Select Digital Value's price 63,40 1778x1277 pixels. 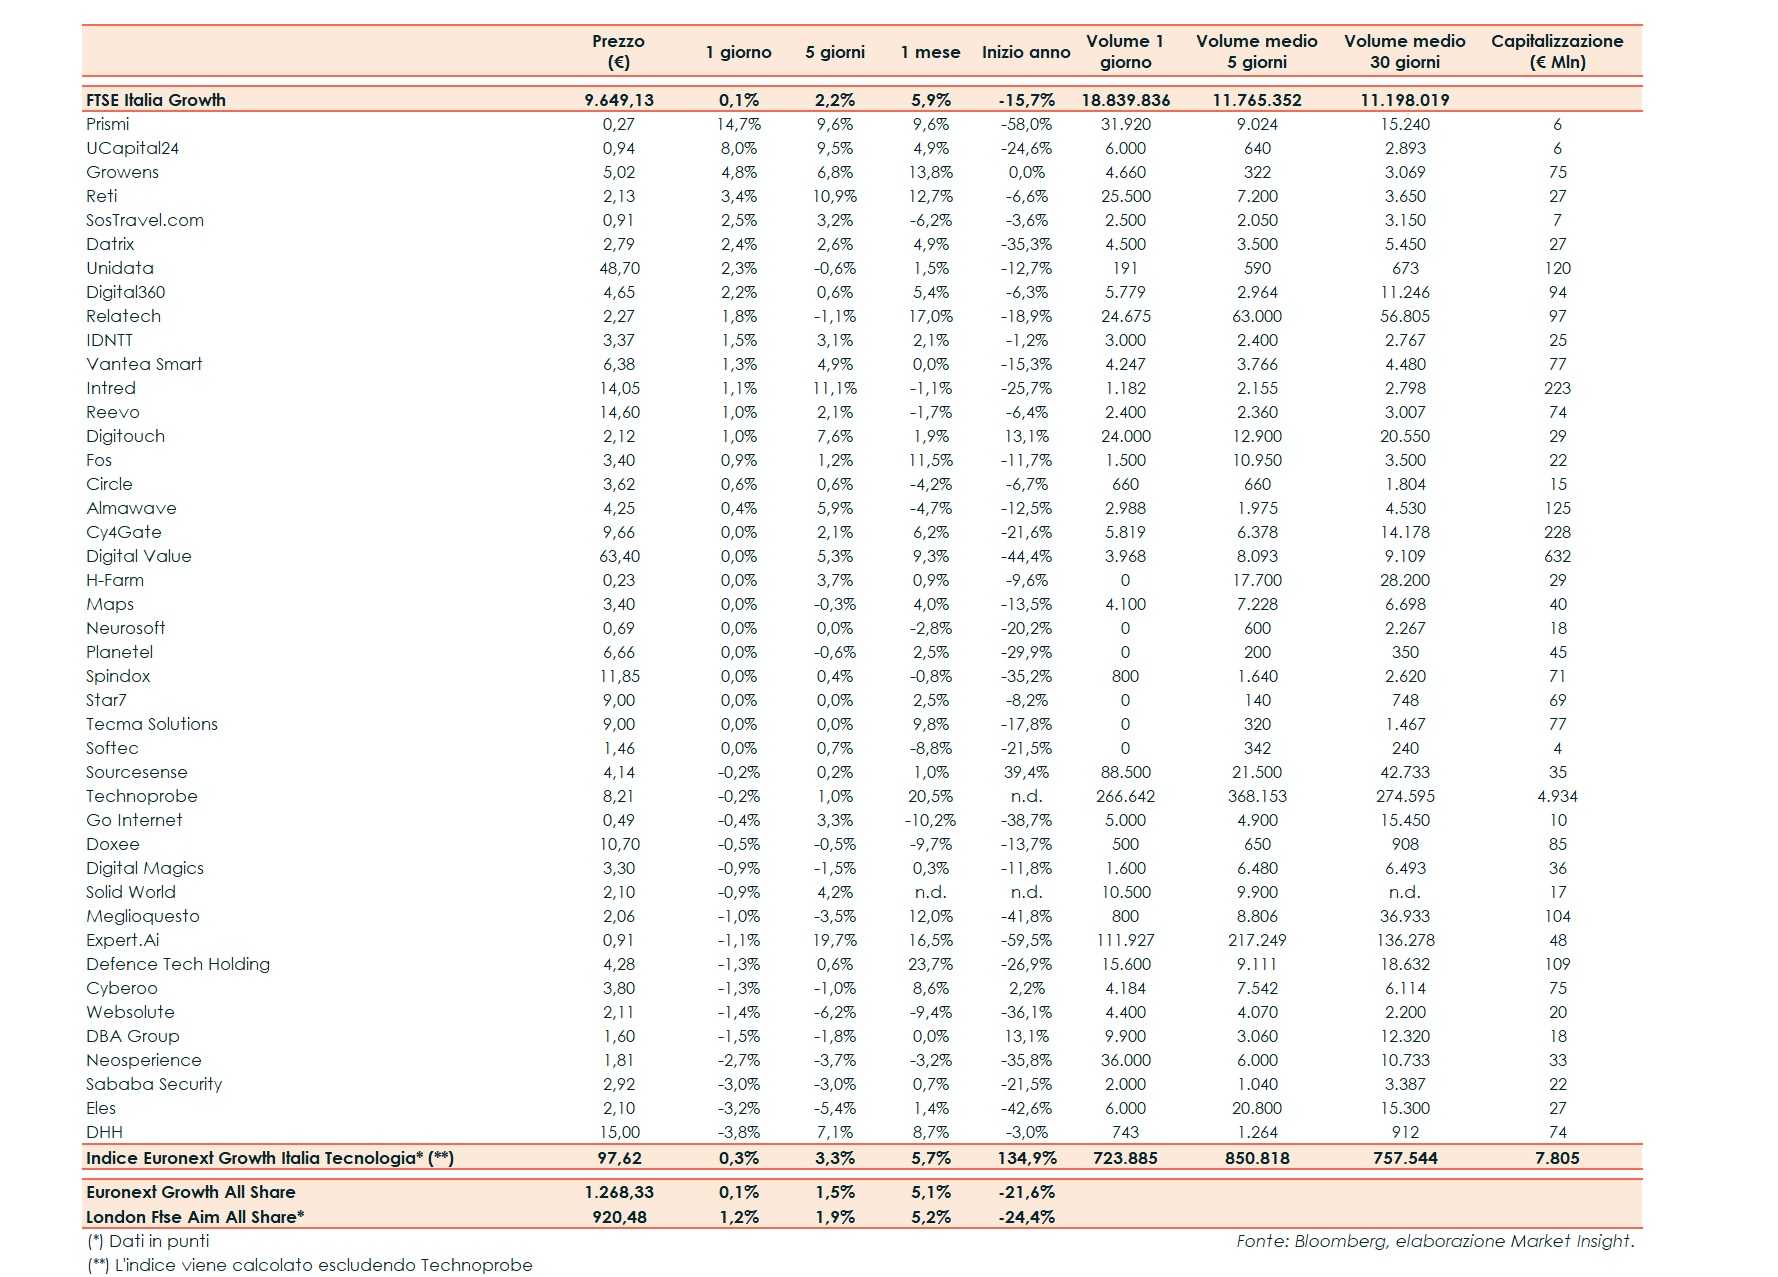619,556
